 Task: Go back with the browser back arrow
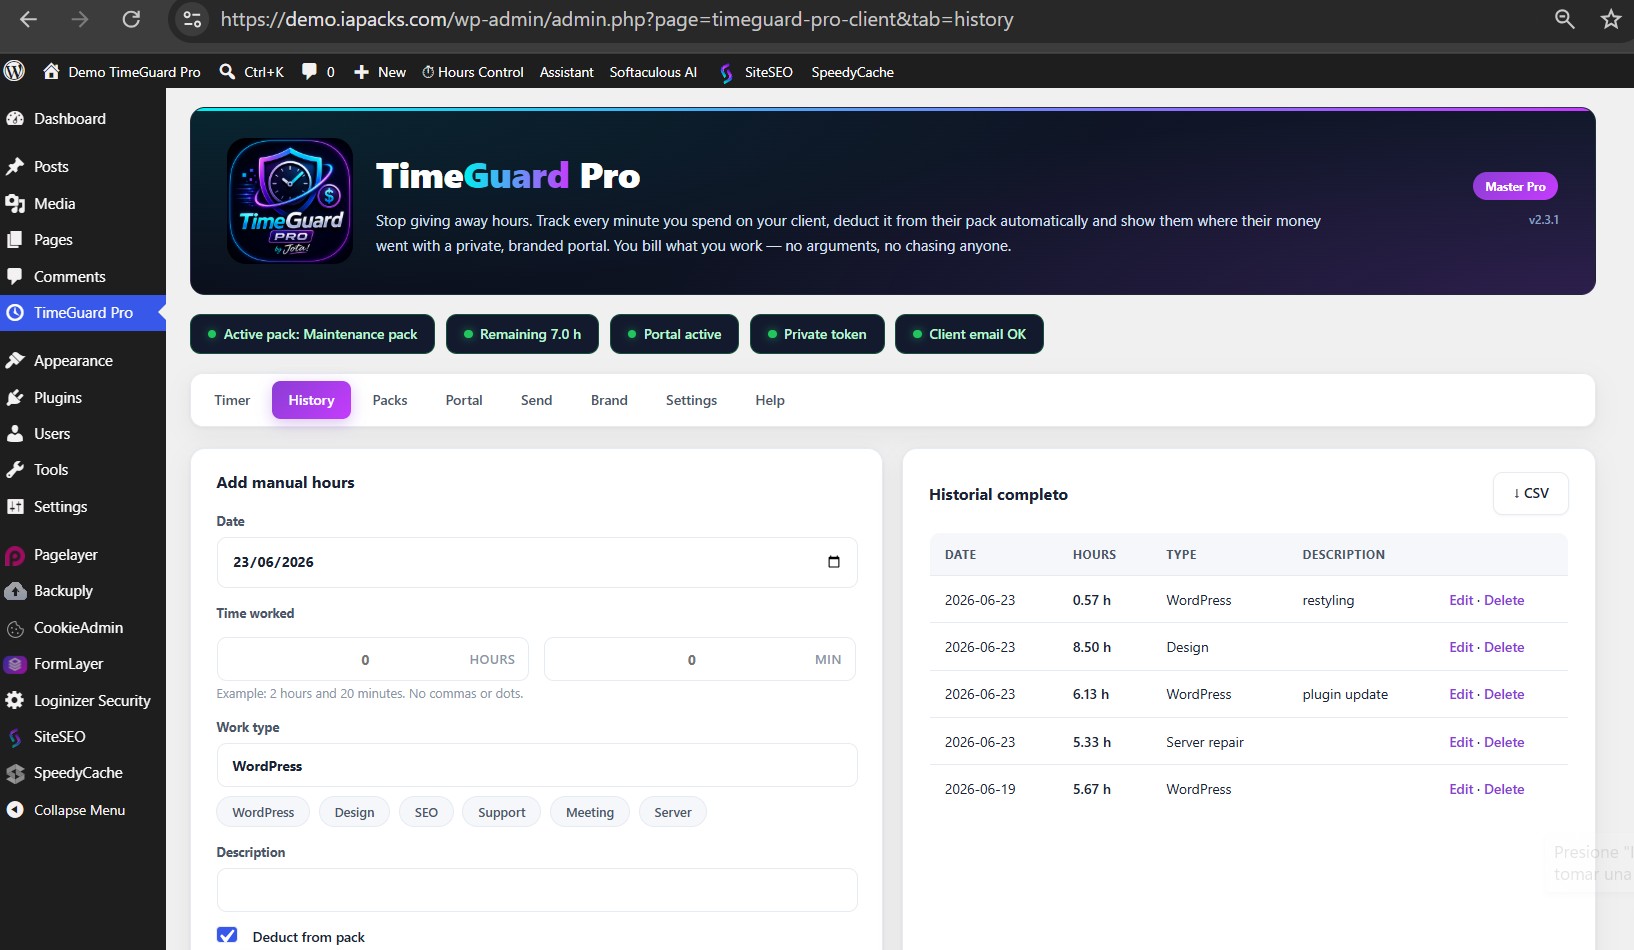pos(28,19)
